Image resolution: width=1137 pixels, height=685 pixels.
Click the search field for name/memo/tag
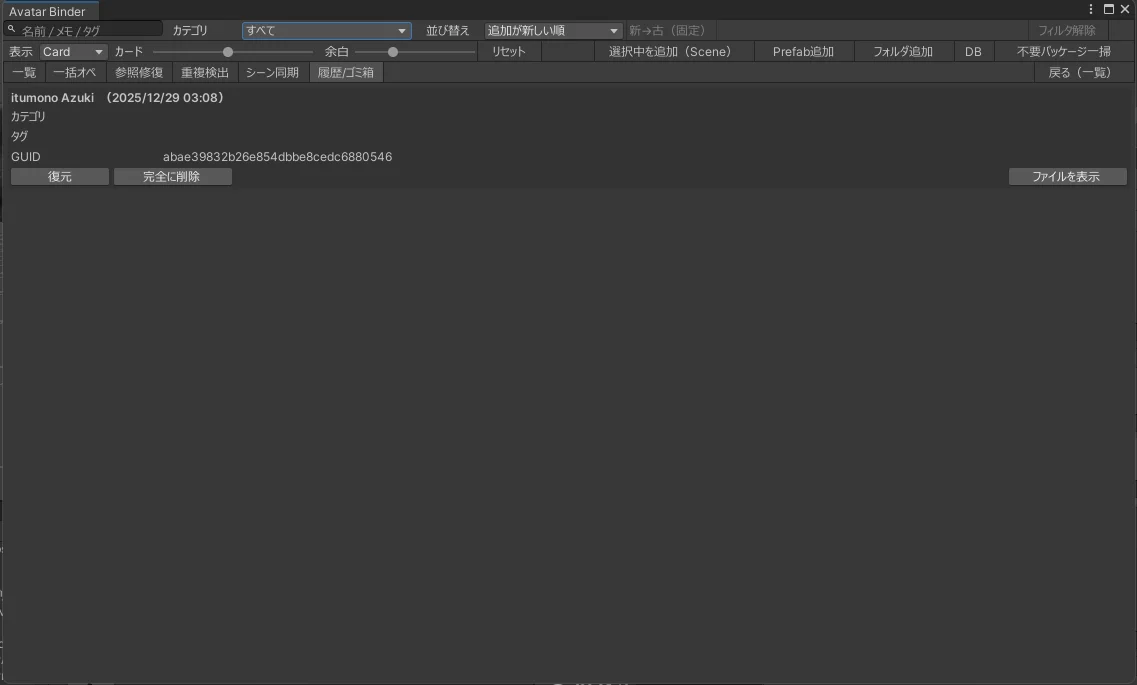(x=88, y=30)
